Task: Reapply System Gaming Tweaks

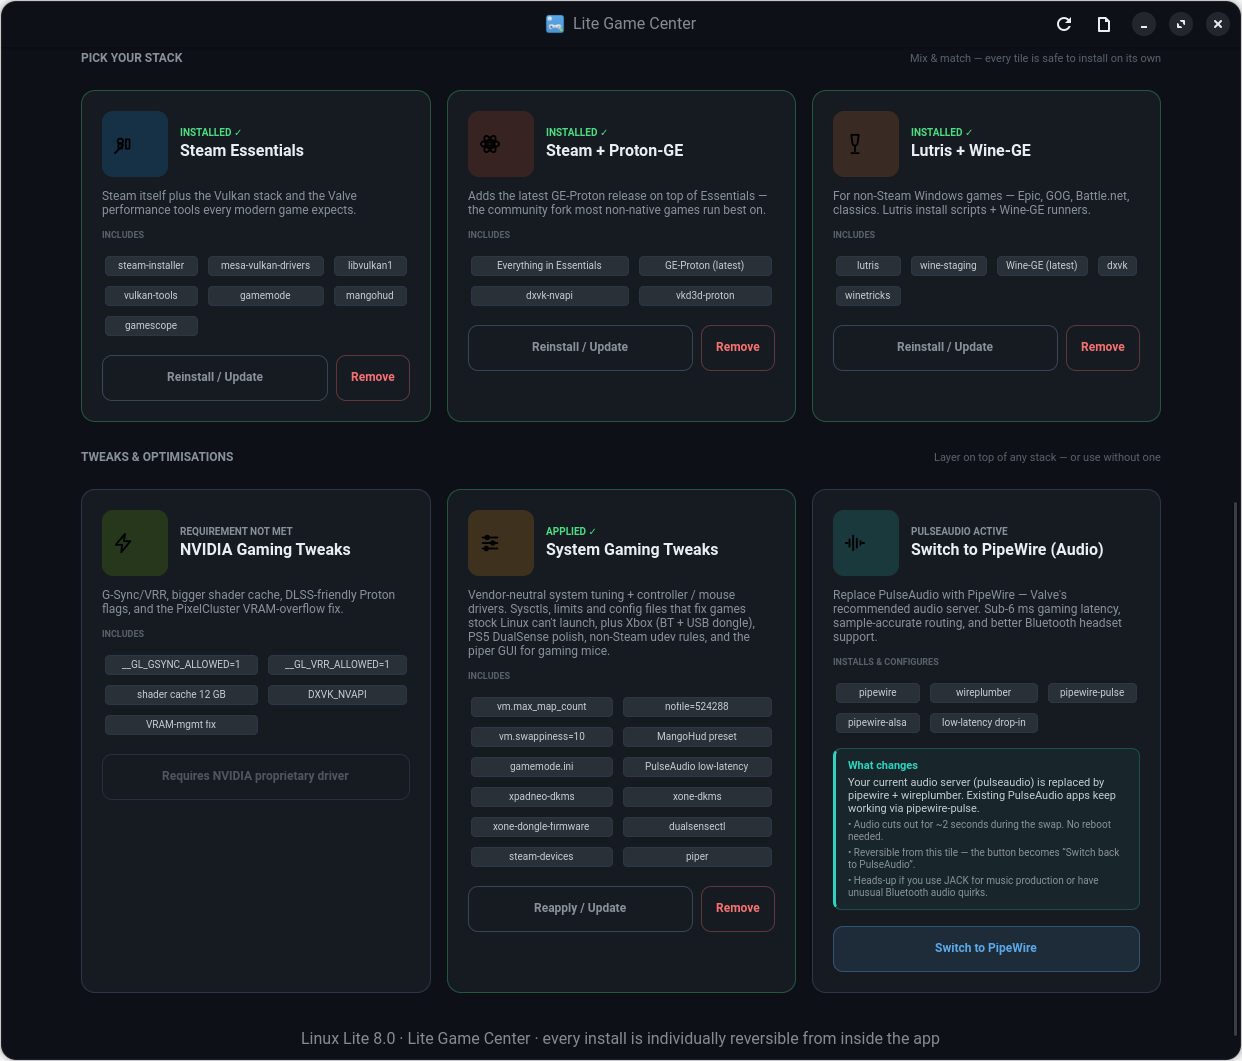Action: tap(580, 909)
